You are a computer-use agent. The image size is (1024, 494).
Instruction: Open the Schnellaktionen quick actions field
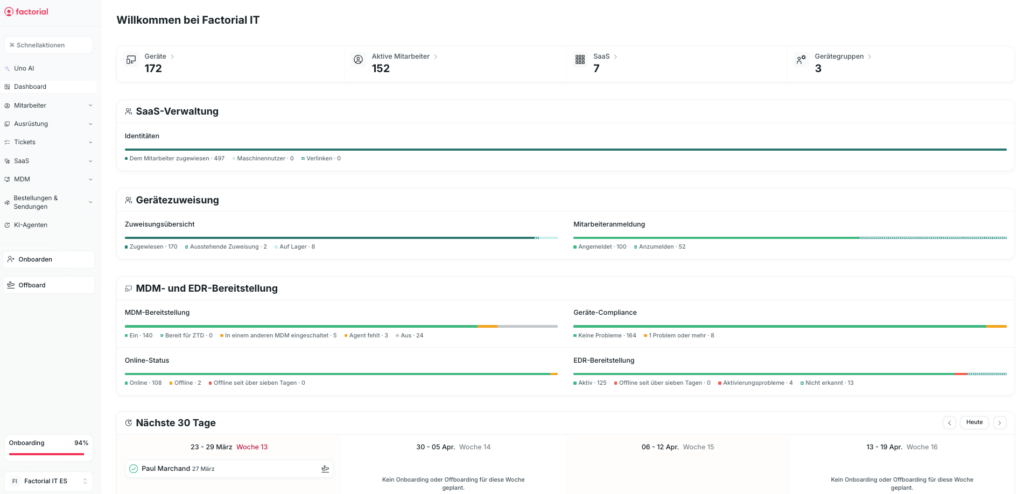[x=48, y=45]
